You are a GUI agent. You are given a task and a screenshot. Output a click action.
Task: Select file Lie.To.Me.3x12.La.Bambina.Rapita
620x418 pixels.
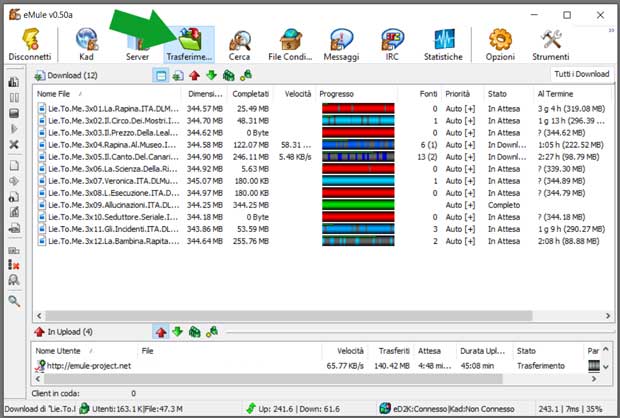click(113, 241)
